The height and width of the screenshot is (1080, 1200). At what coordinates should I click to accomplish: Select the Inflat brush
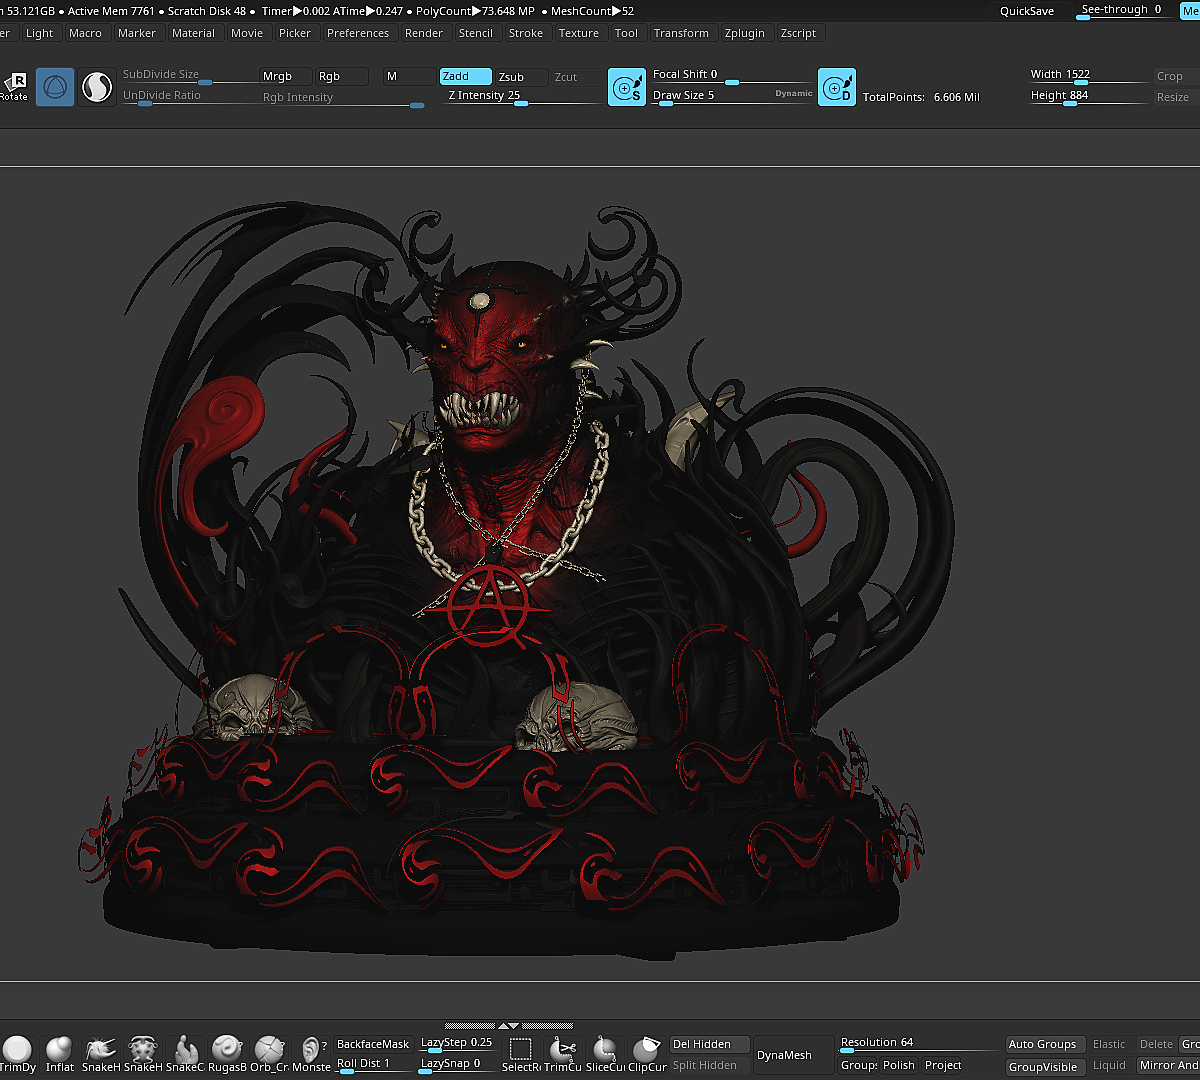(x=60, y=1054)
